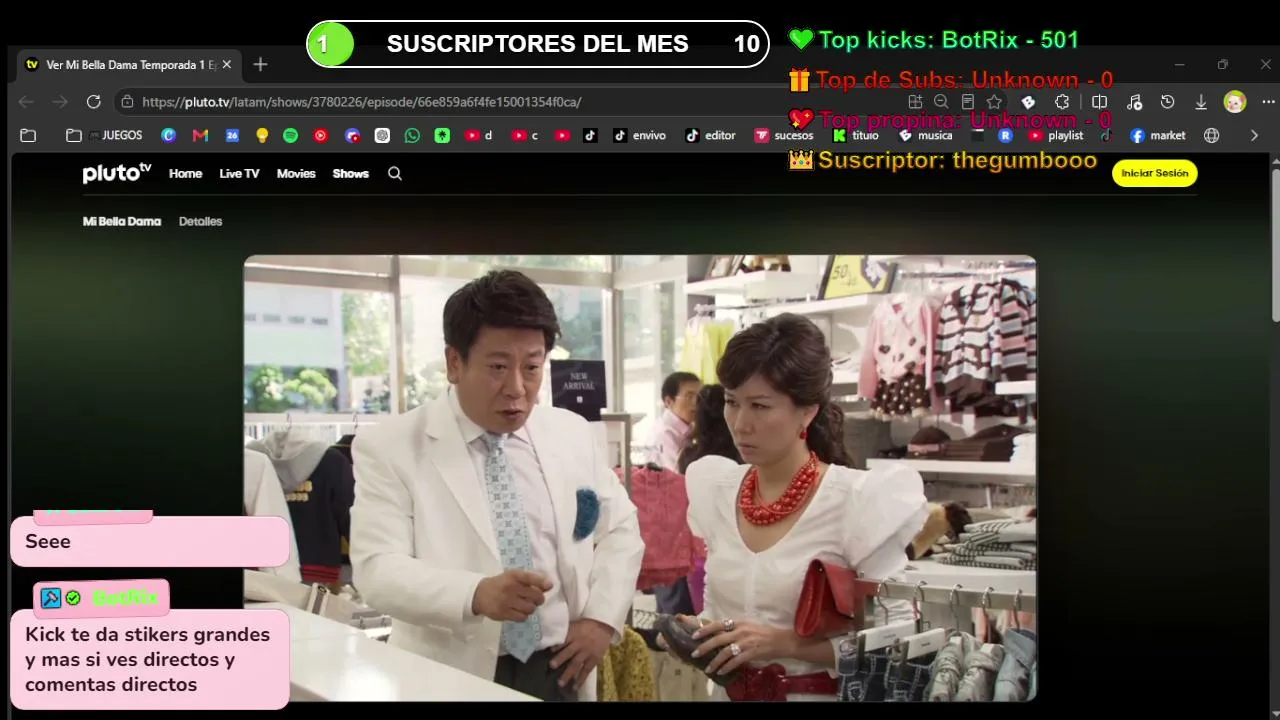
Task: Open Pluto TV search
Action: [395, 174]
